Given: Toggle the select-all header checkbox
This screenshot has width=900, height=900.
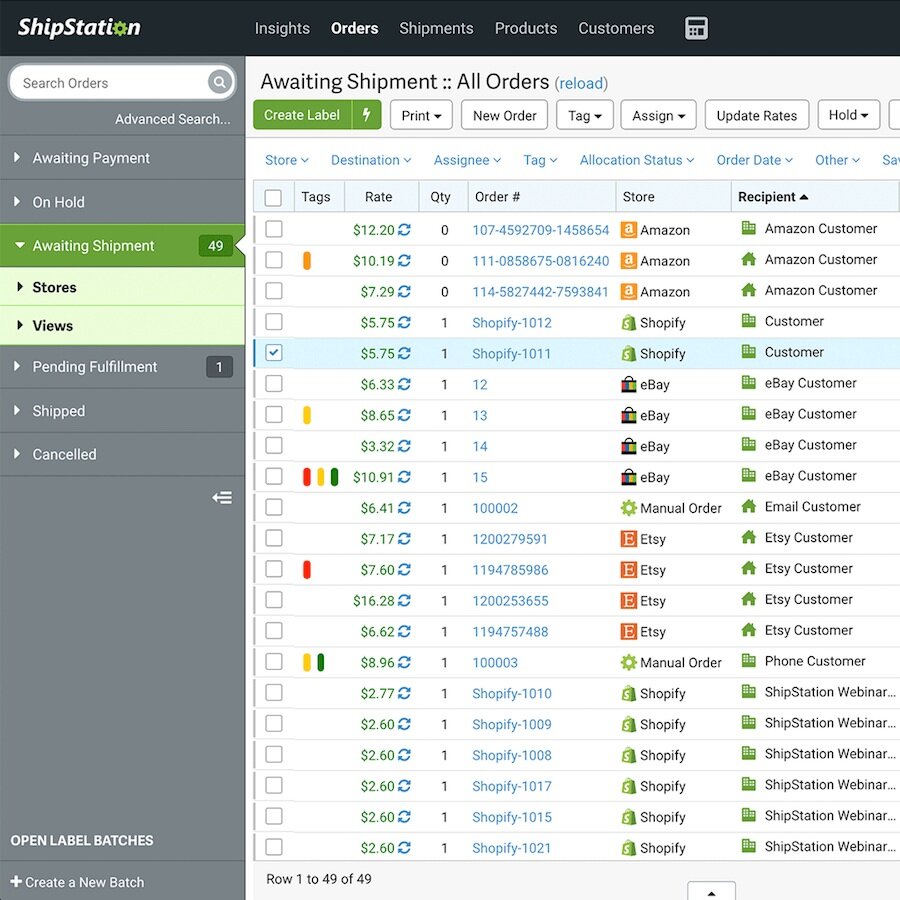Looking at the screenshot, I should (273, 197).
